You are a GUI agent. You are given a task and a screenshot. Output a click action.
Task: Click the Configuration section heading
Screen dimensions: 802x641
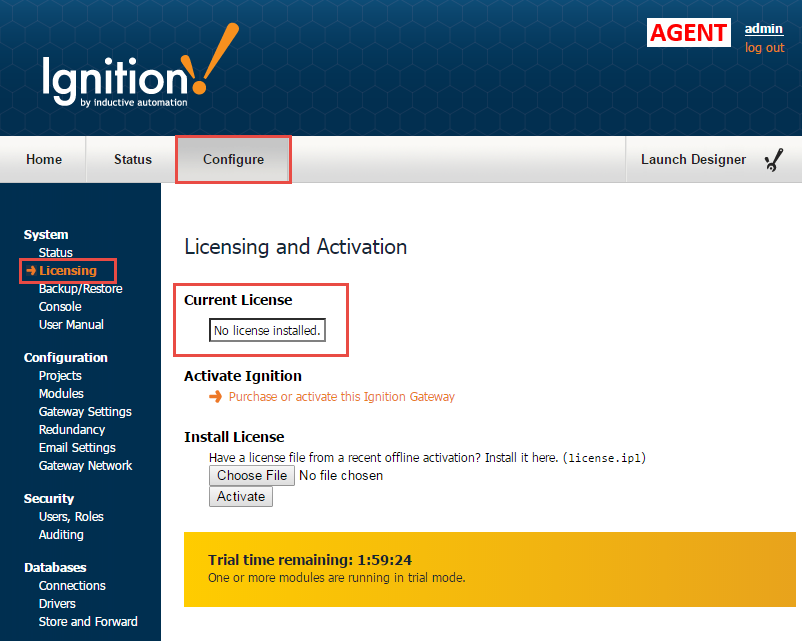tap(66, 358)
